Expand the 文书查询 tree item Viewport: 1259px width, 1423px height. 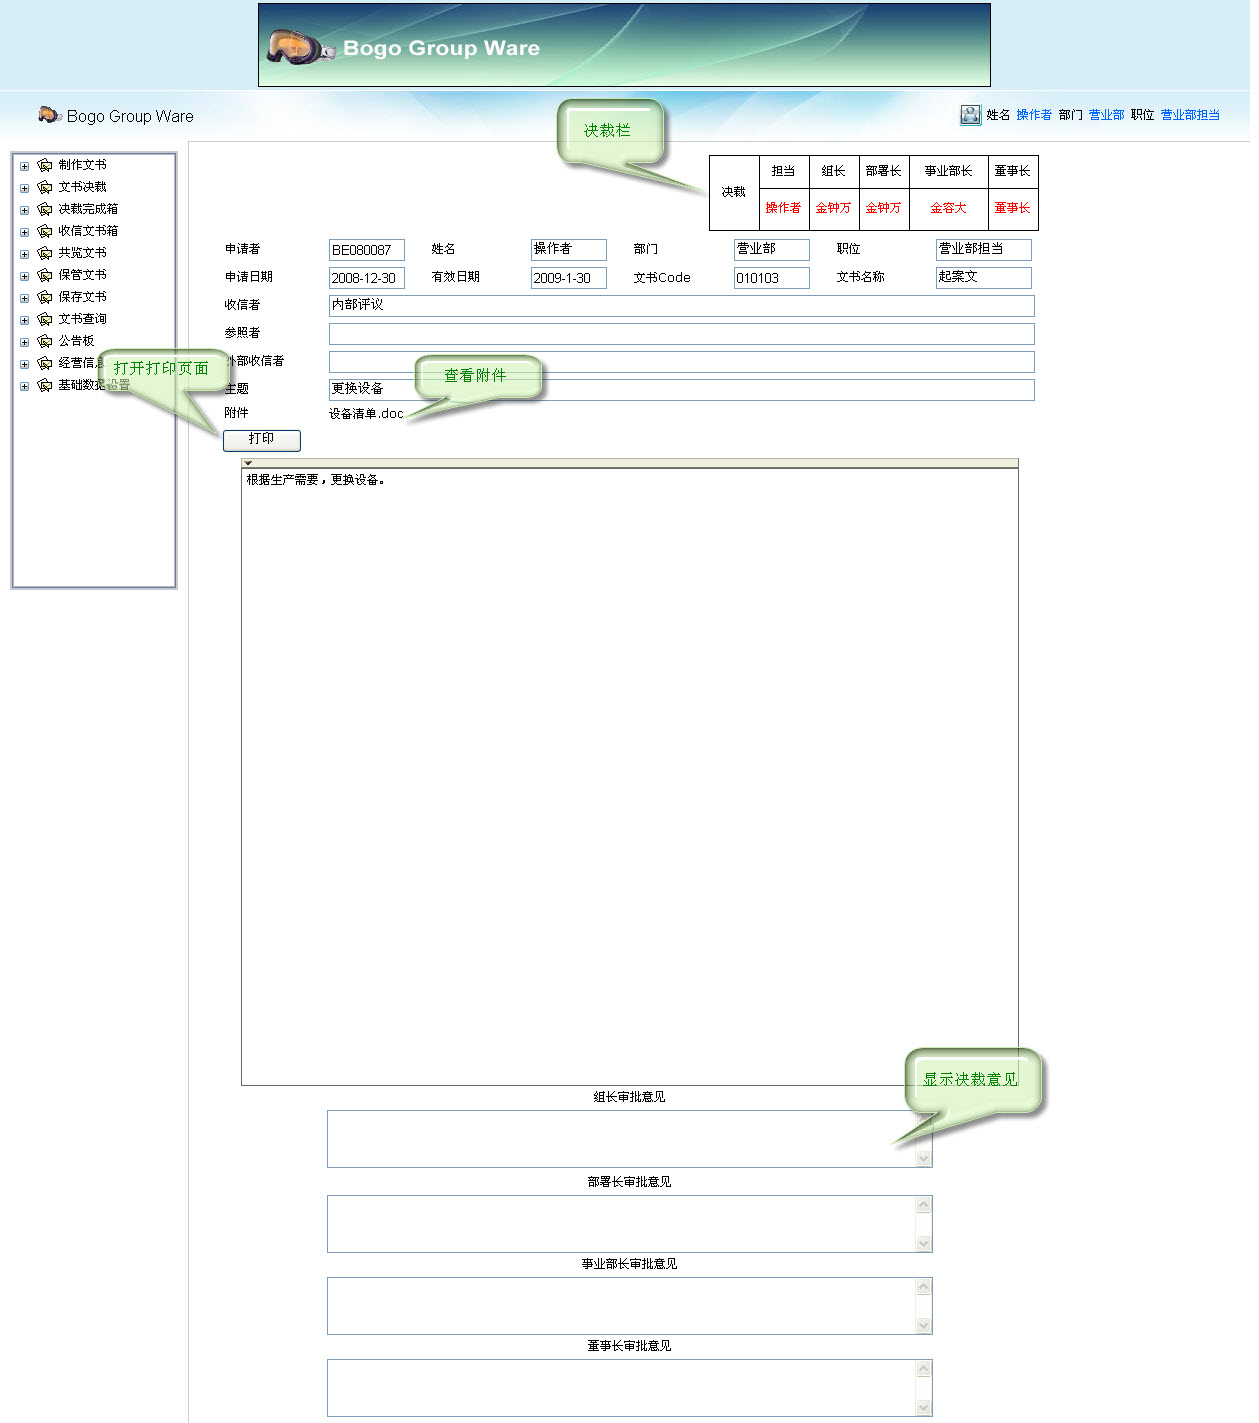click(23, 319)
